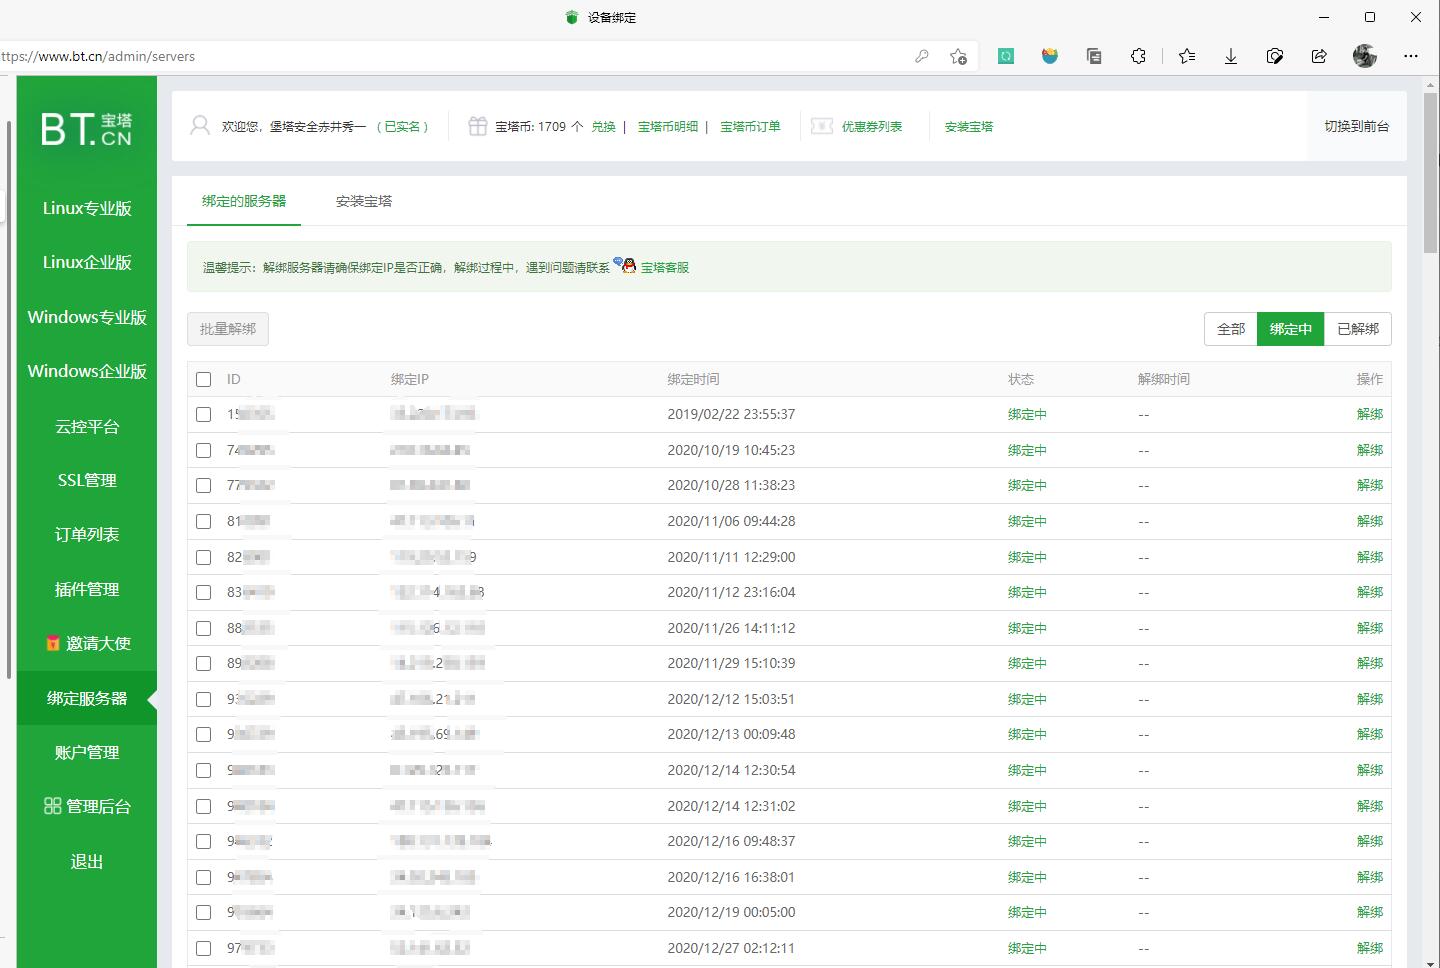Select the 绑定中 filter
The width and height of the screenshot is (1440, 968).
[1291, 329]
